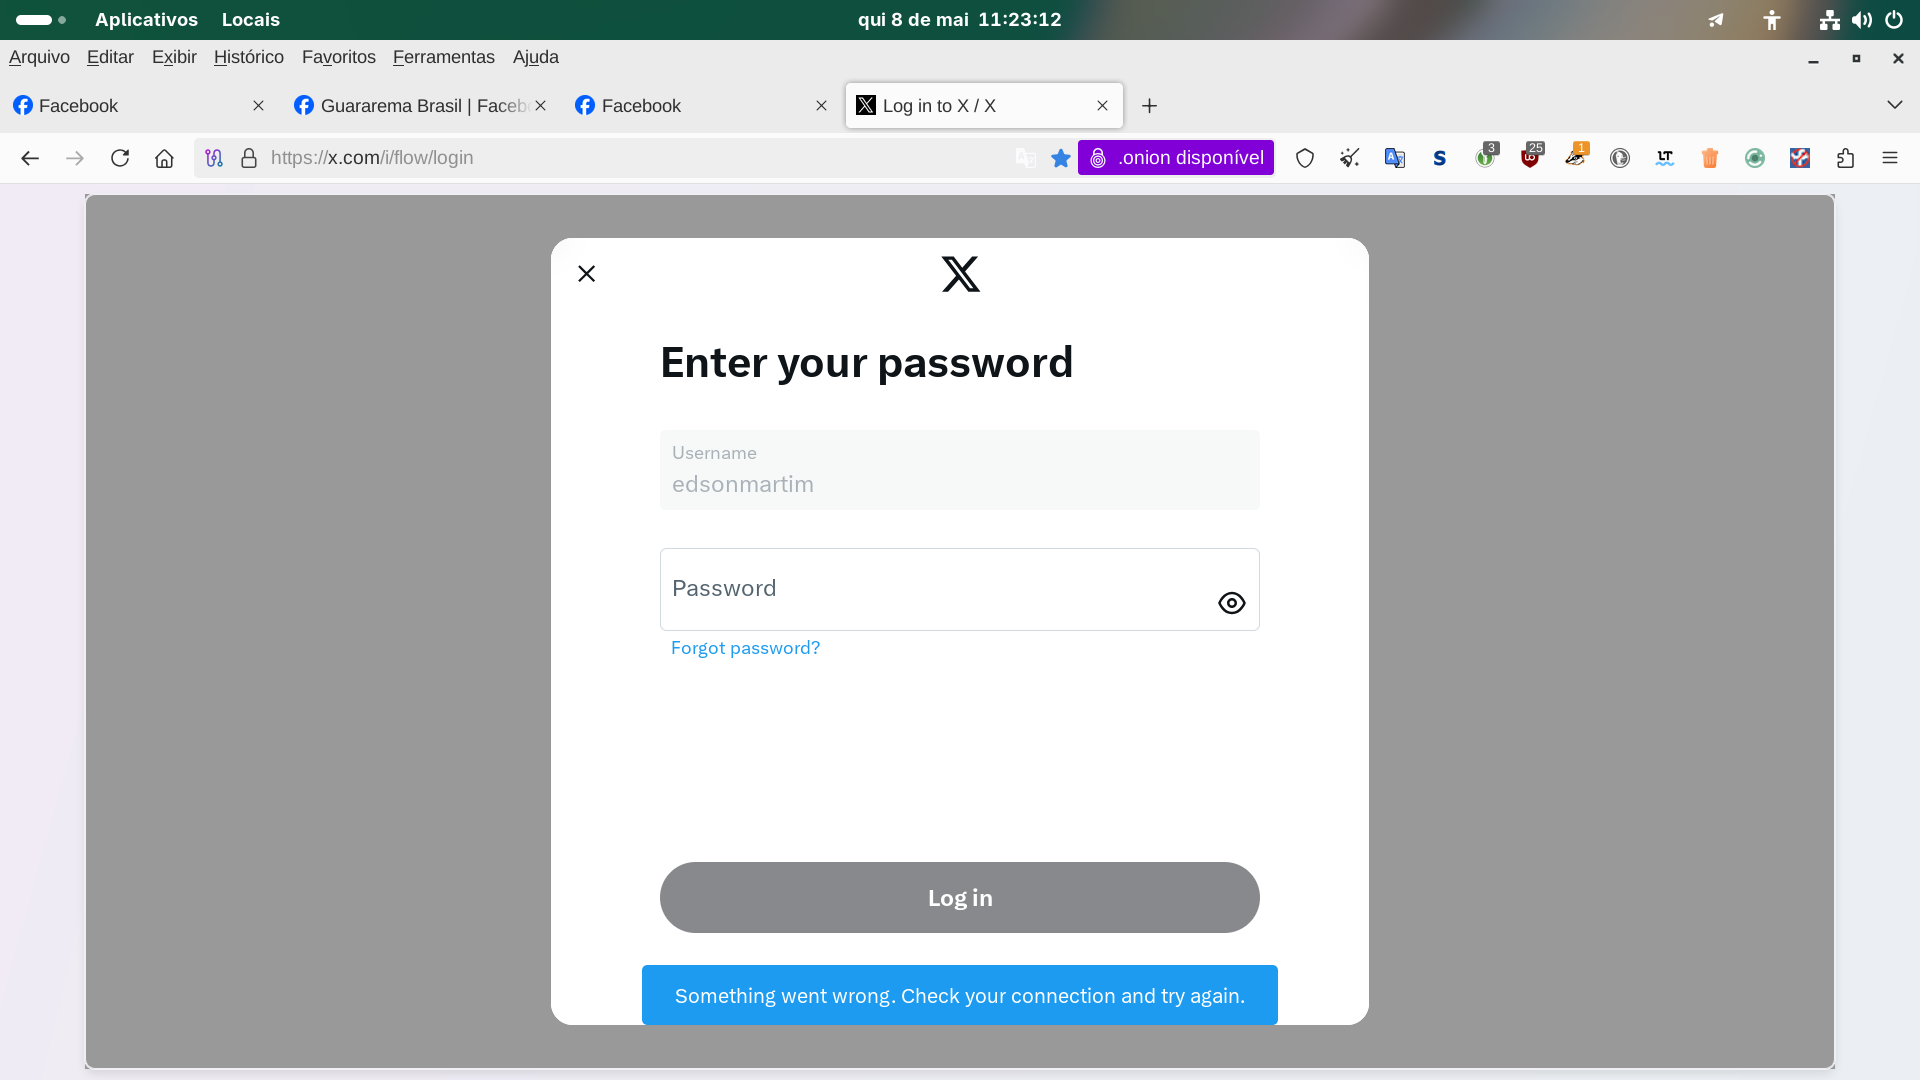The height and width of the screenshot is (1080, 1920).
Task: Reveal password with the eye icon
Action: point(1231,603)
